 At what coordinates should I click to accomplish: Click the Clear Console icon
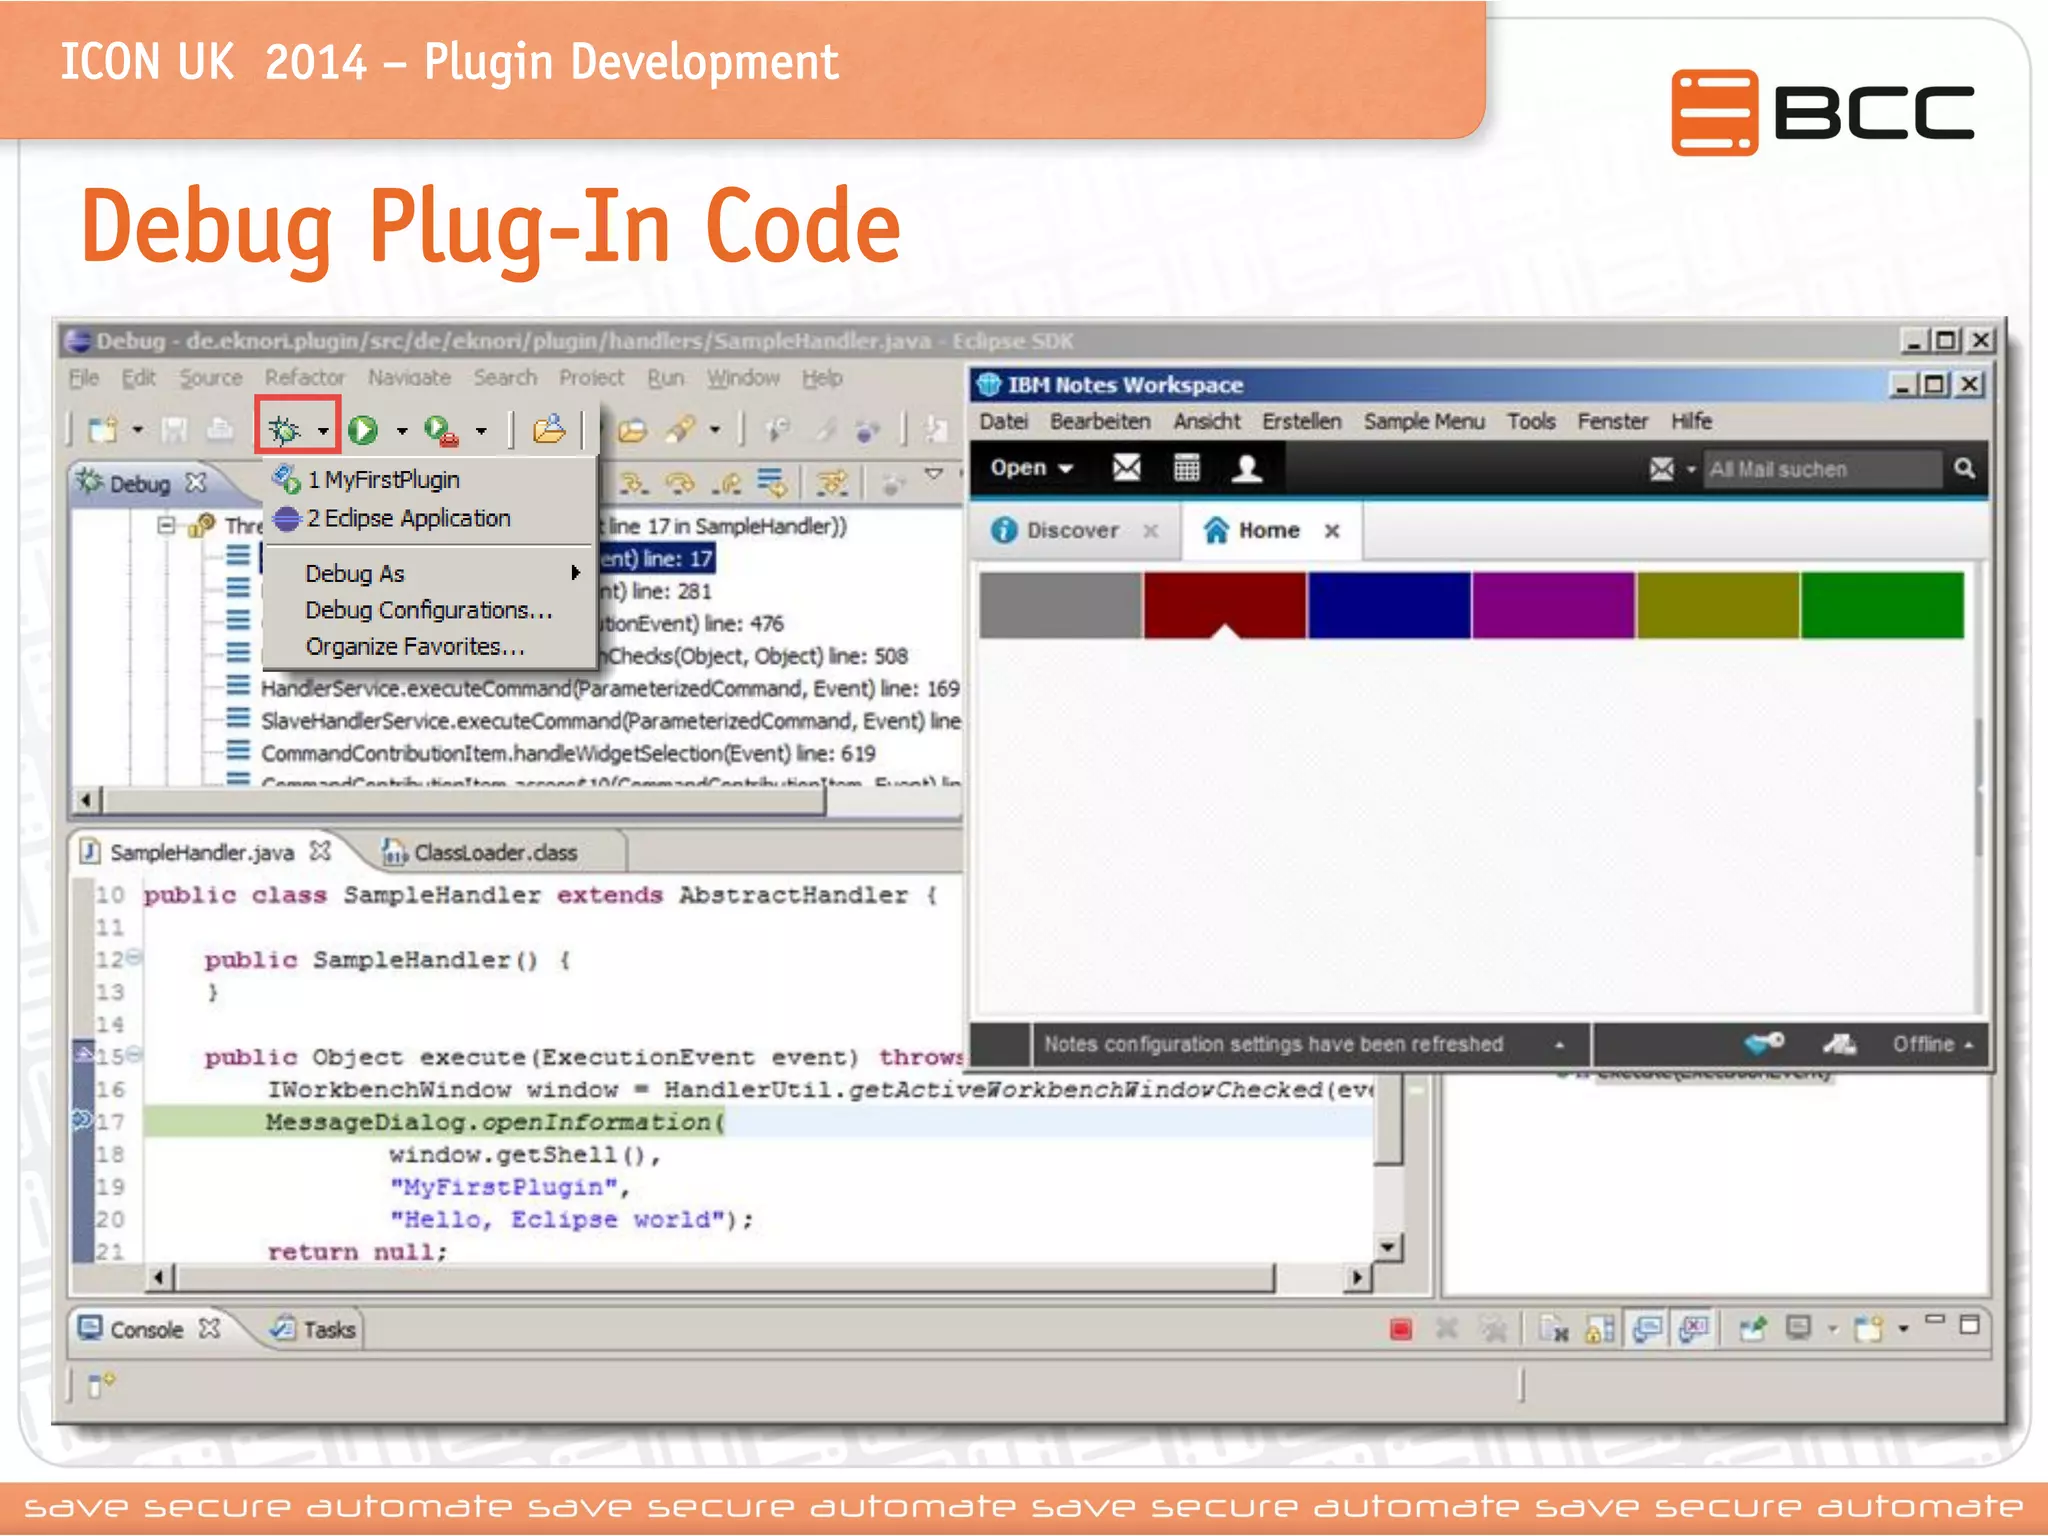click(1554, 1329)
